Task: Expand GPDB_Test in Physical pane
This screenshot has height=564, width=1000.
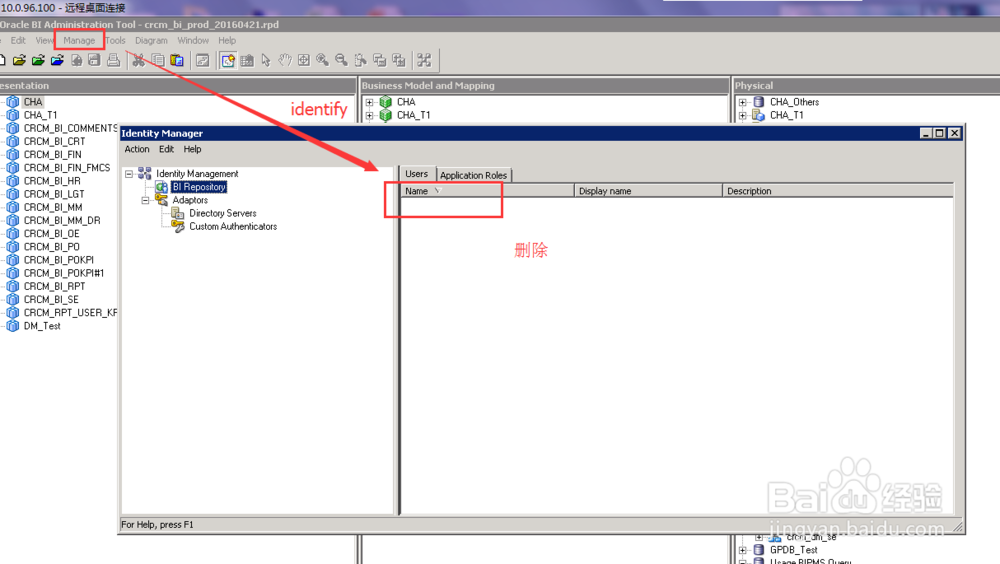Action: pyautogui.click(x=742, y=550)
